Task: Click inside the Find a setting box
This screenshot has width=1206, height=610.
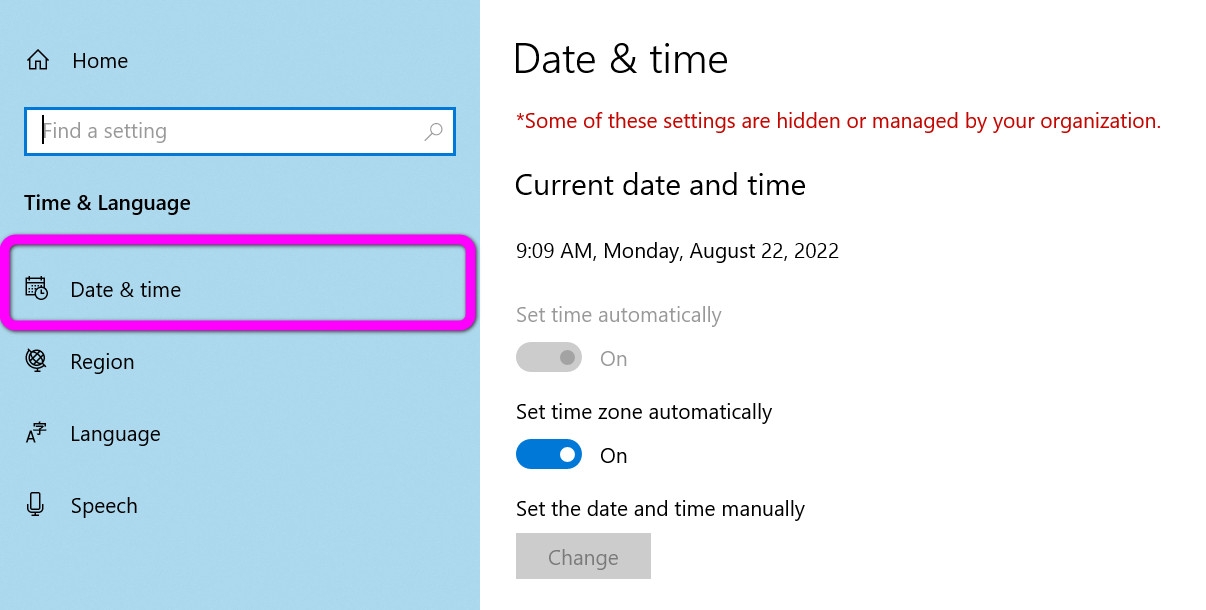Action: 200,131
